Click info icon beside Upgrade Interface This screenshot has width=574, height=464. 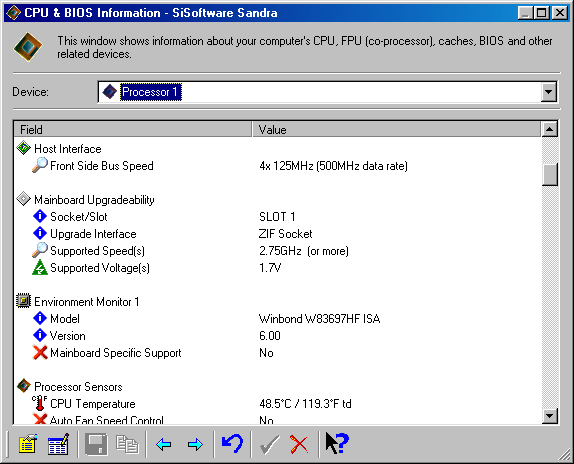40,233
